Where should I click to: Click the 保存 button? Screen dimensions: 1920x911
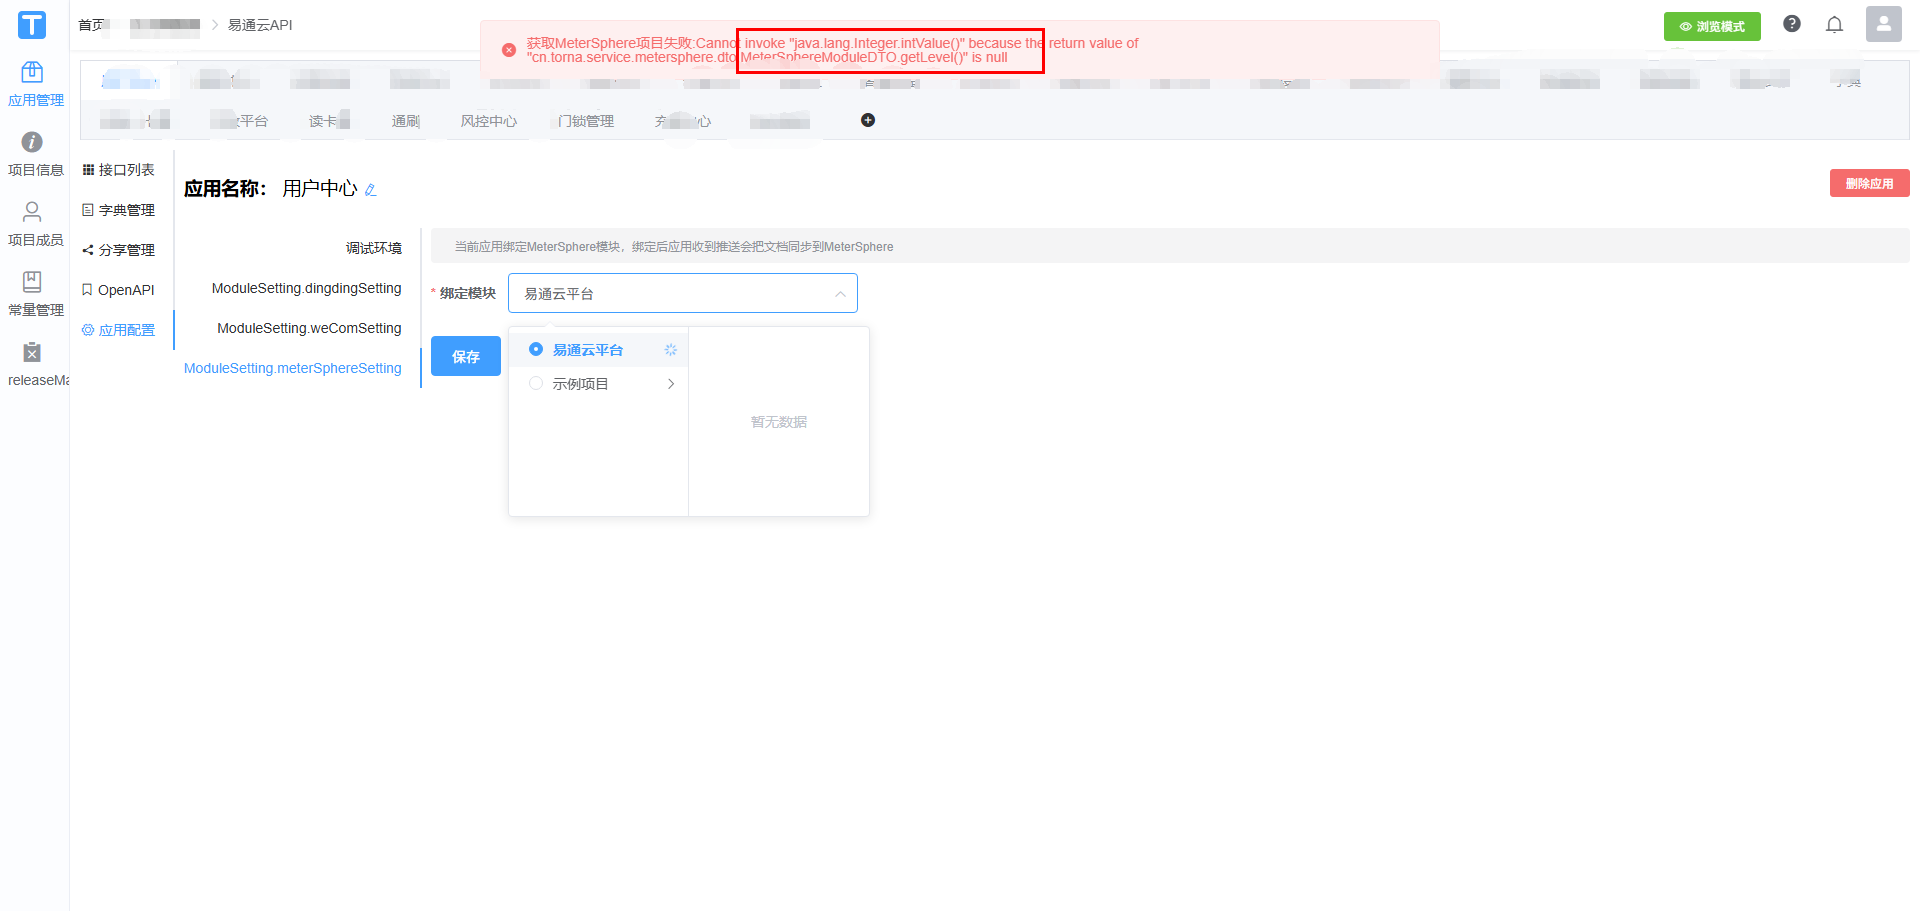(x=465, y=356)
